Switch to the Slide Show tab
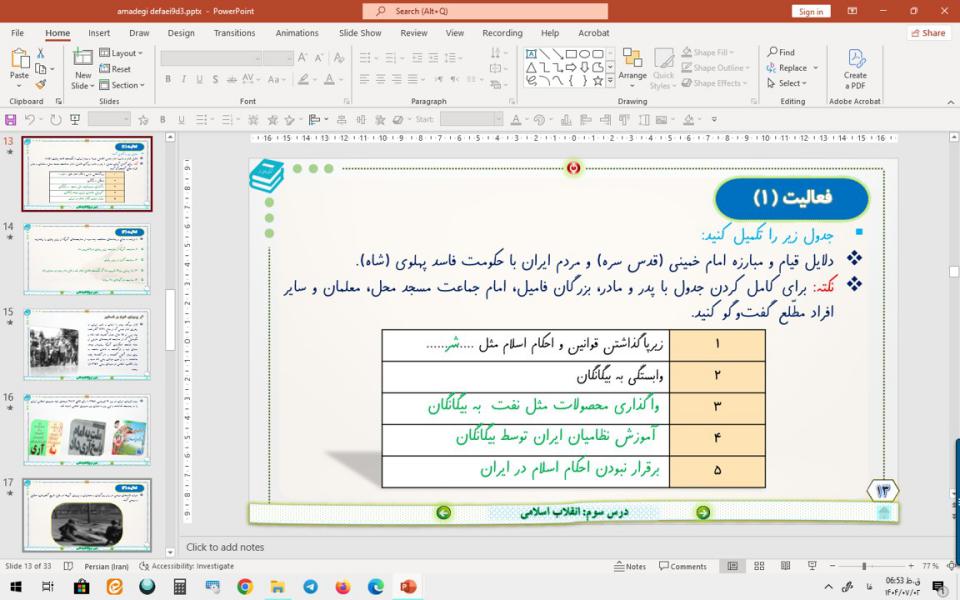This screenshot has height=600, width=960. click(x=360, y=33)
